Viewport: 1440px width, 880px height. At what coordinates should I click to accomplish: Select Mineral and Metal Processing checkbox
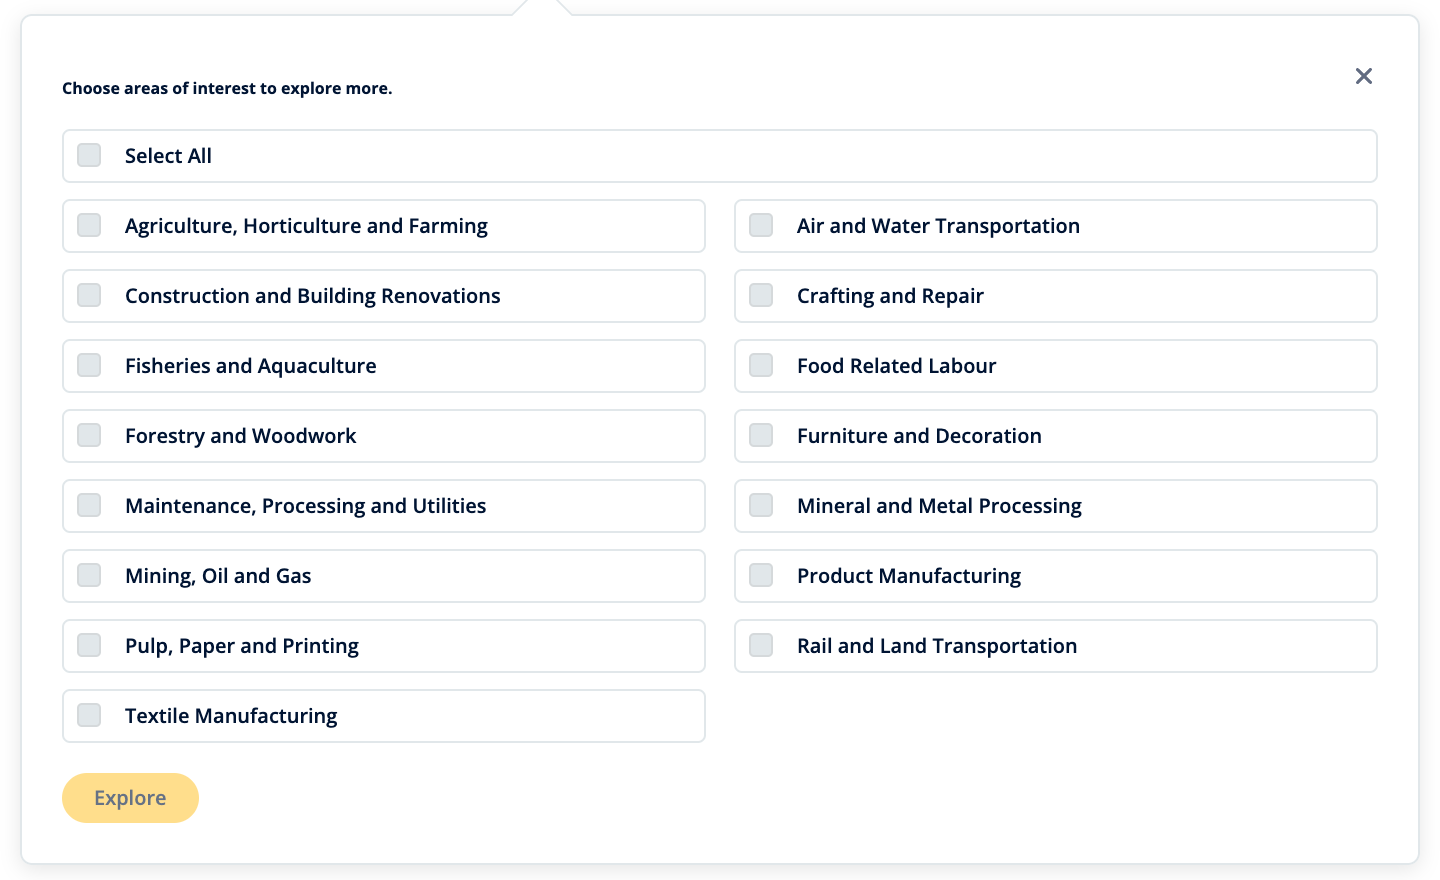click(761, 505)
